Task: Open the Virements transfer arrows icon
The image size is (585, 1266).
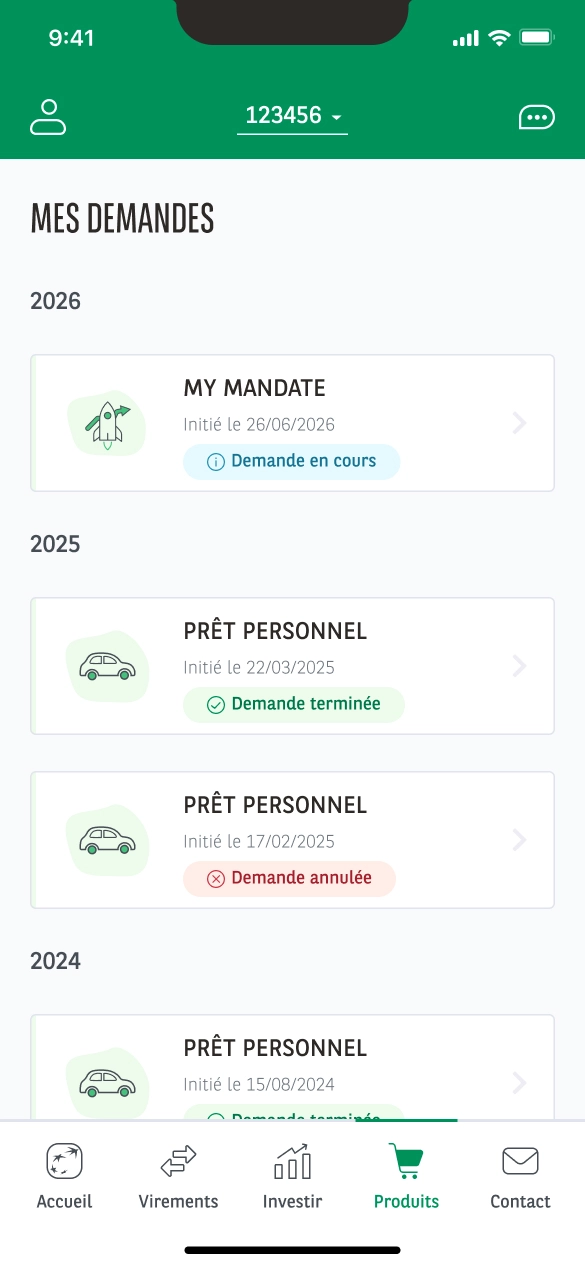Action: pos(178,1162)
